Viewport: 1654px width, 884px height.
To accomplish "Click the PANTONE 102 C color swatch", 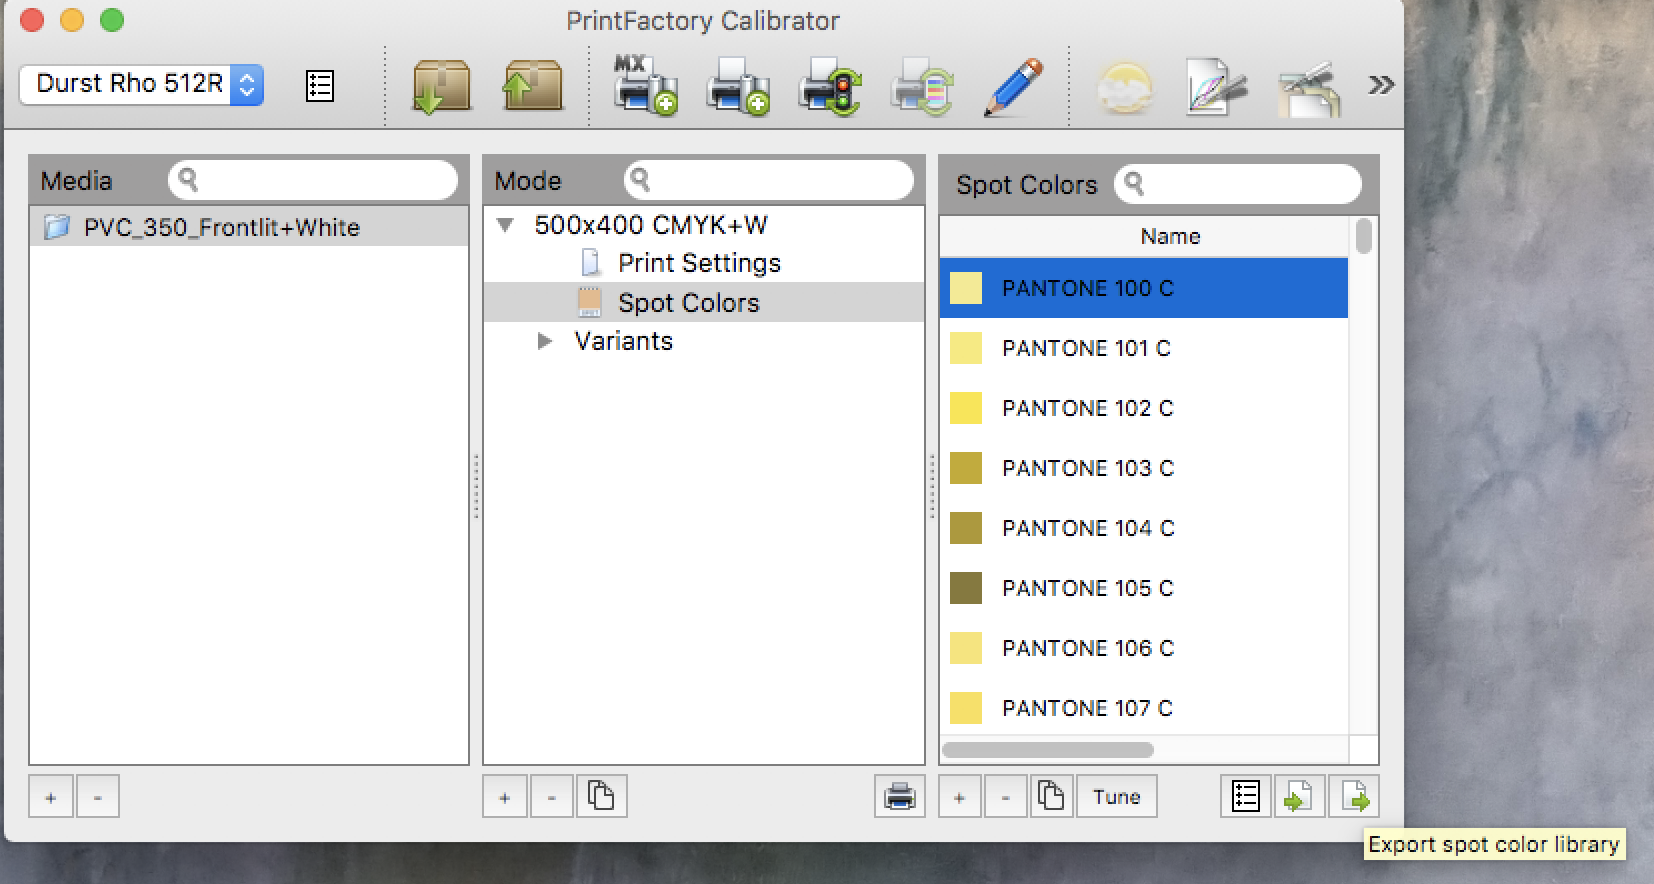I will [x=966, y=408].
